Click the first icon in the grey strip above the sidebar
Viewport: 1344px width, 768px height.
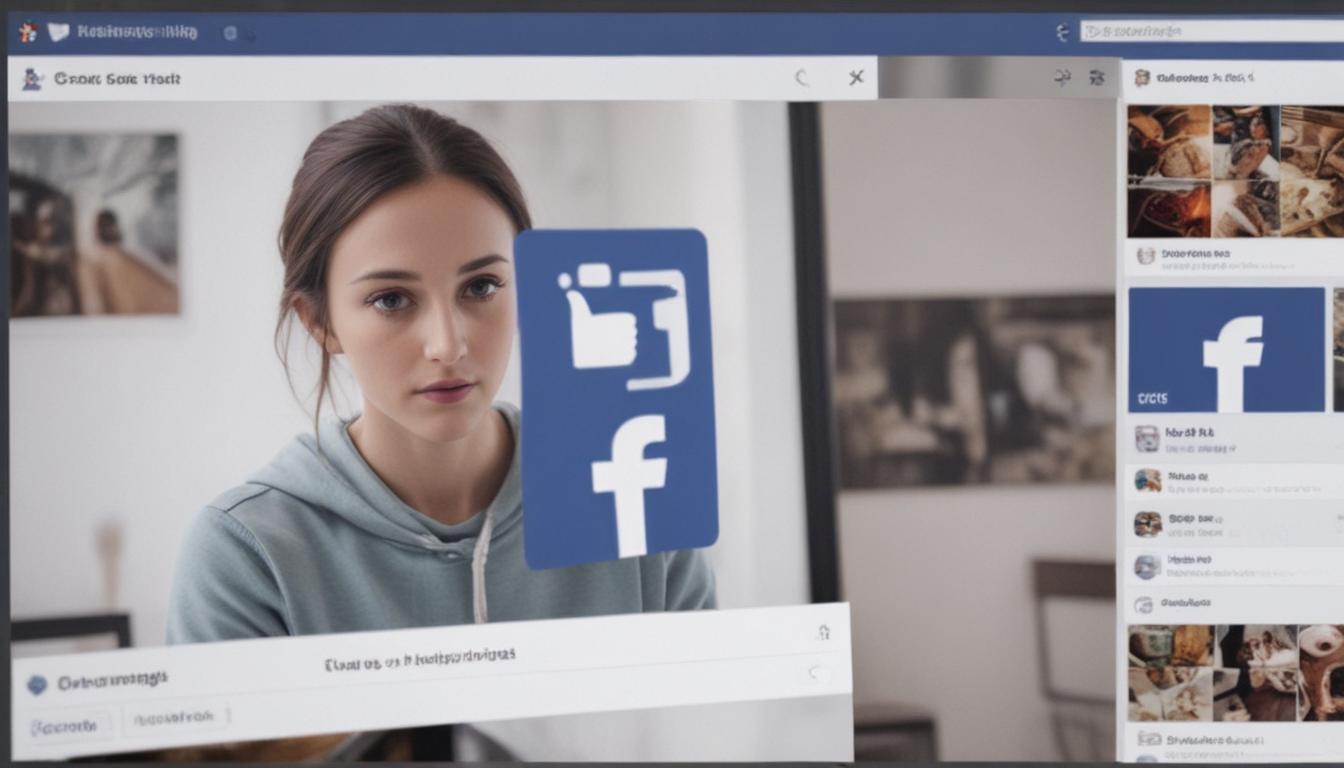tap(1062, 77)
